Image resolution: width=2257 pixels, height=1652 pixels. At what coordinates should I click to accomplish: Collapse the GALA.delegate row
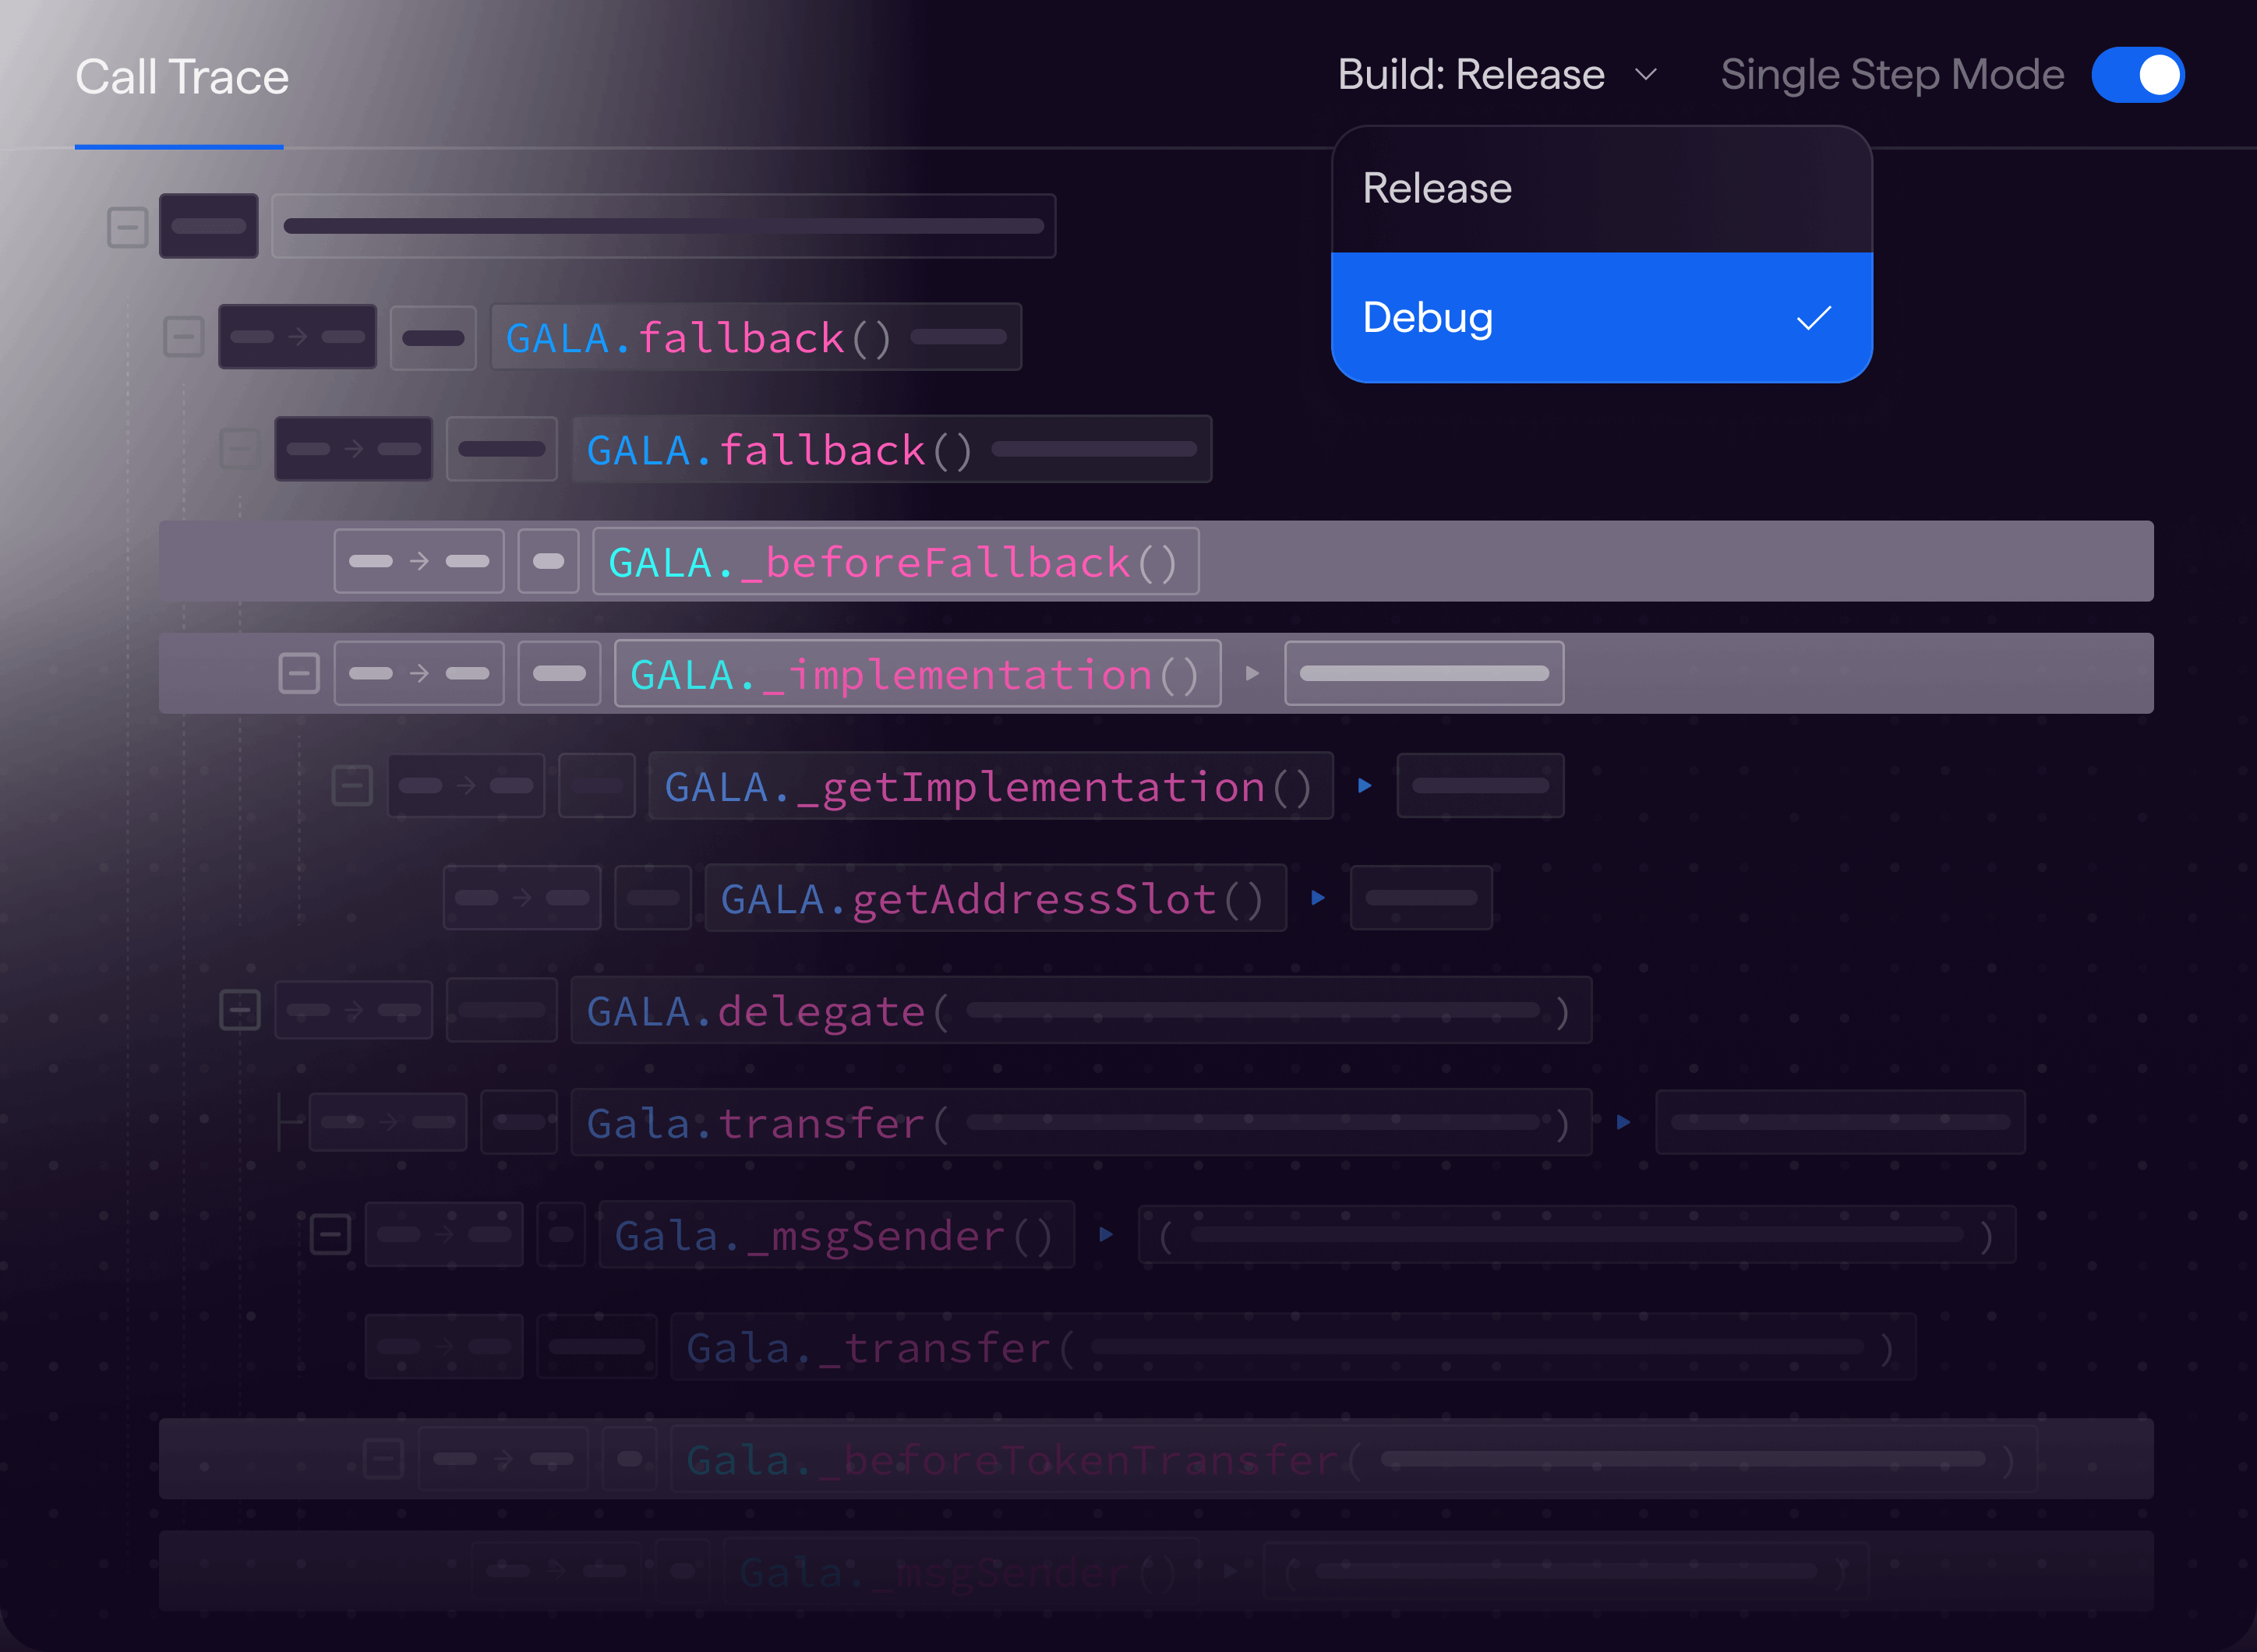pyautogui.click(x=240, y=1010)
